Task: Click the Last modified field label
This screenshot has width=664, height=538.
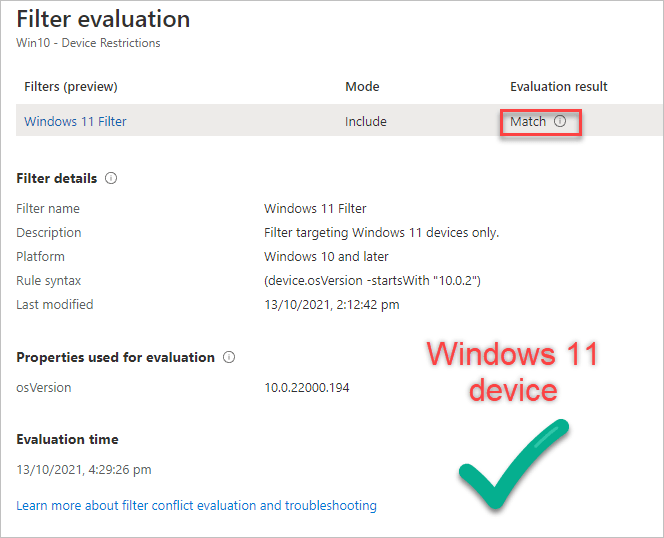Action: [55, 305]
